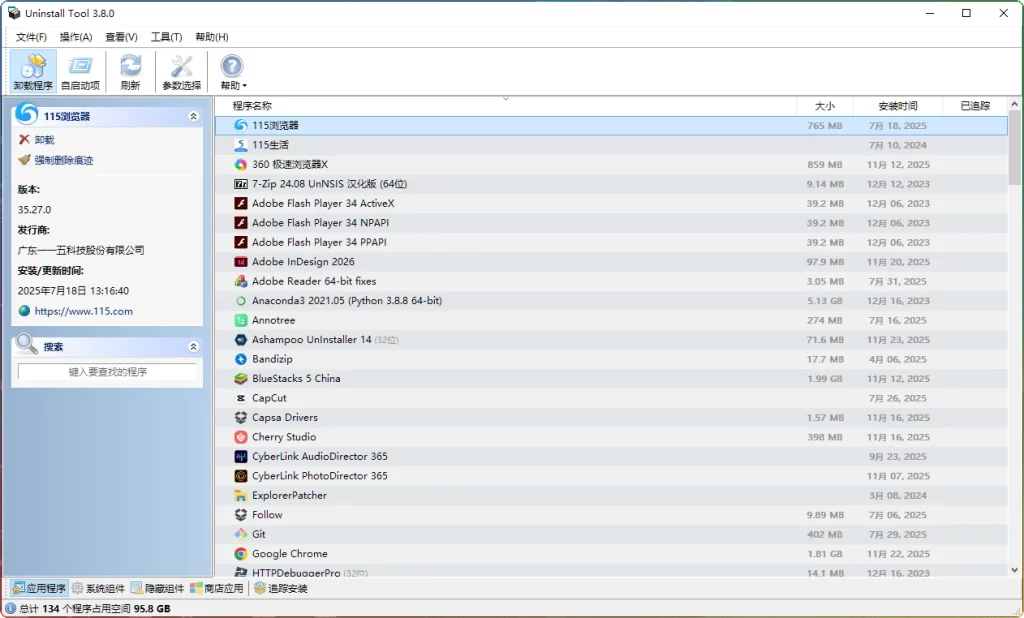Open the 工具 menu
The height and width of the screenshot is (618, 1024).
[x=165, y=36]
